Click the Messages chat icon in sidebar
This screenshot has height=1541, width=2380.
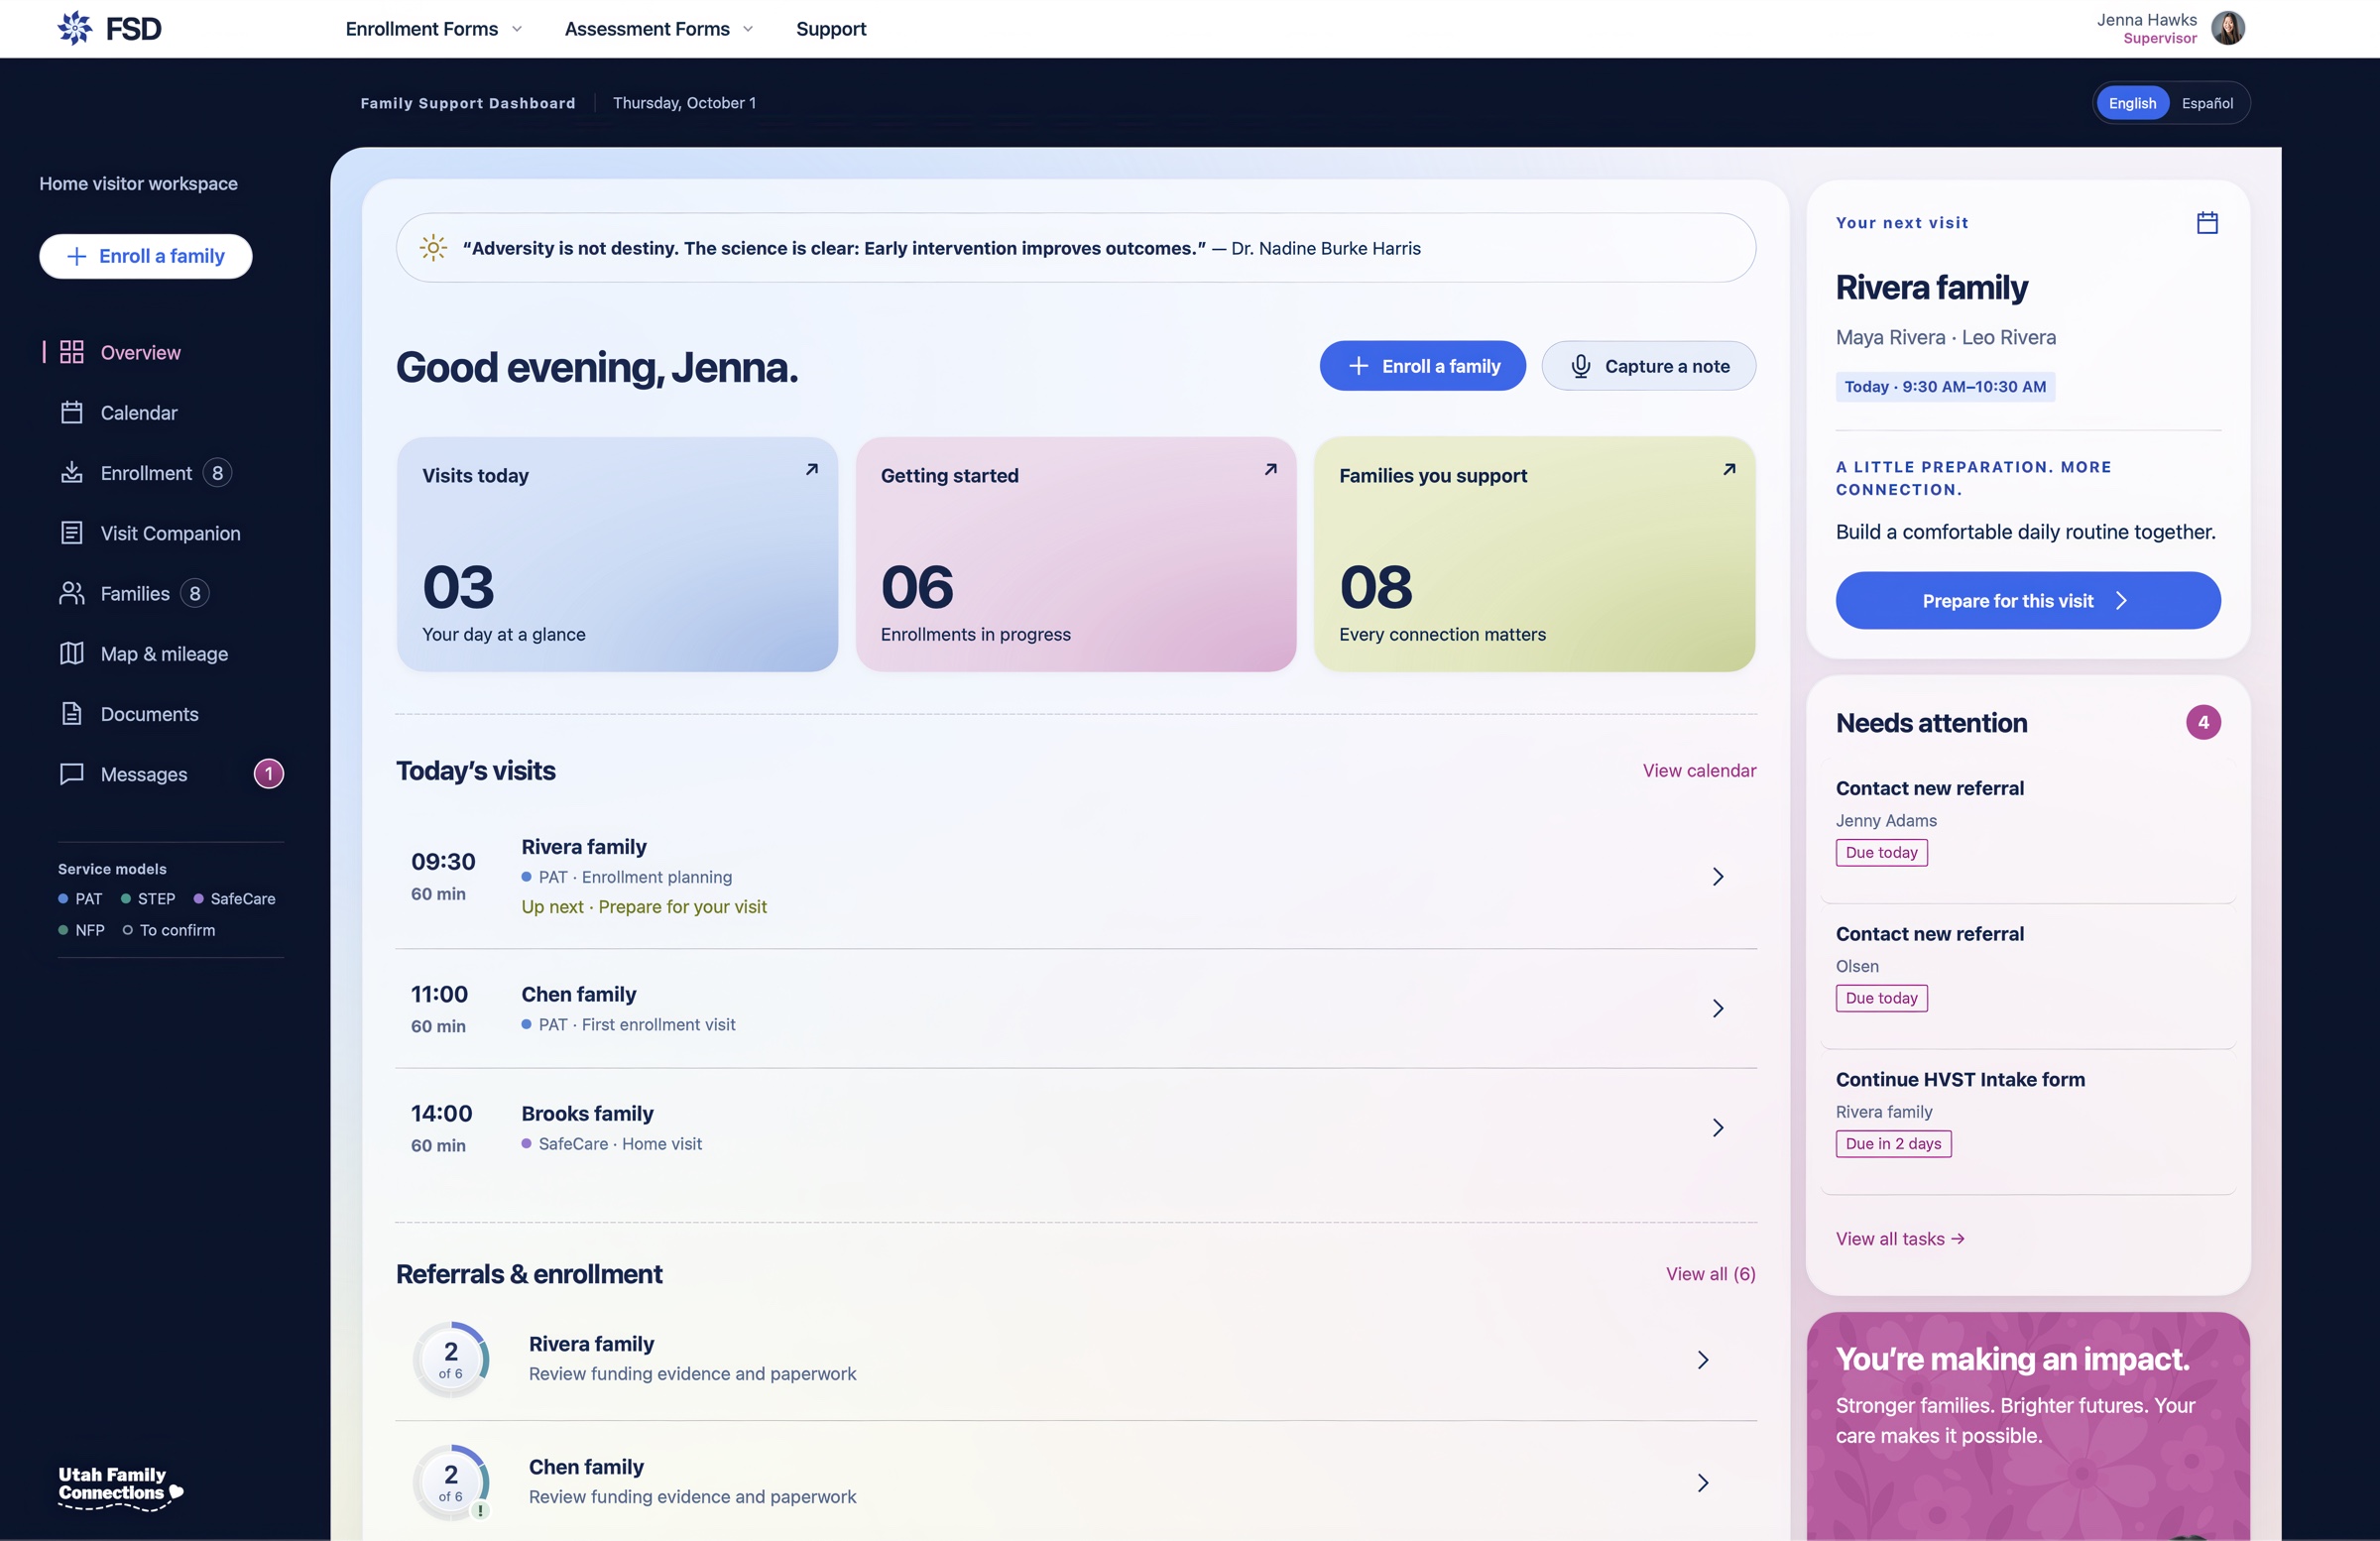(71, 774)
